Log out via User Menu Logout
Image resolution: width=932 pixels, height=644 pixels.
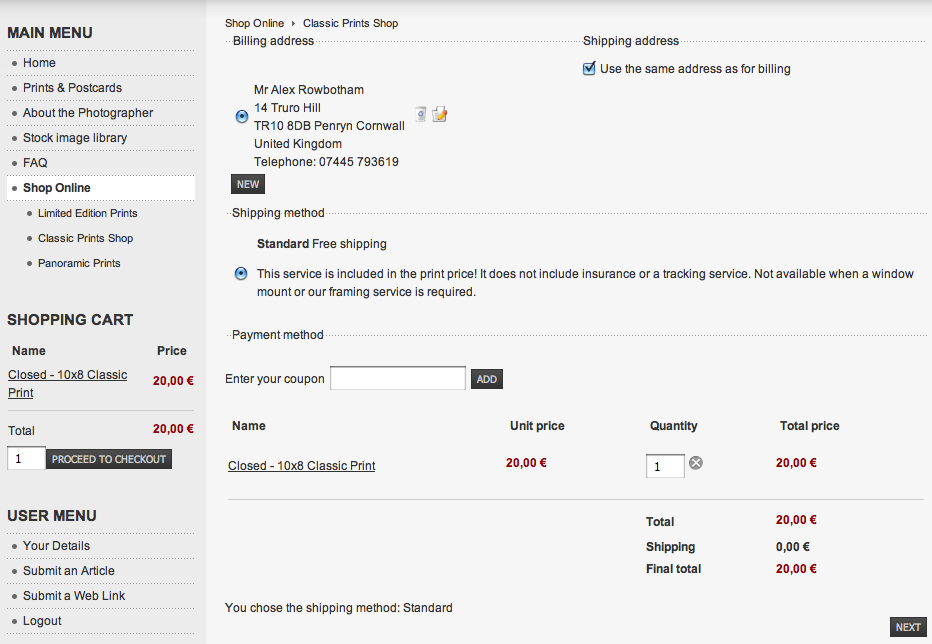coord(42,621)
